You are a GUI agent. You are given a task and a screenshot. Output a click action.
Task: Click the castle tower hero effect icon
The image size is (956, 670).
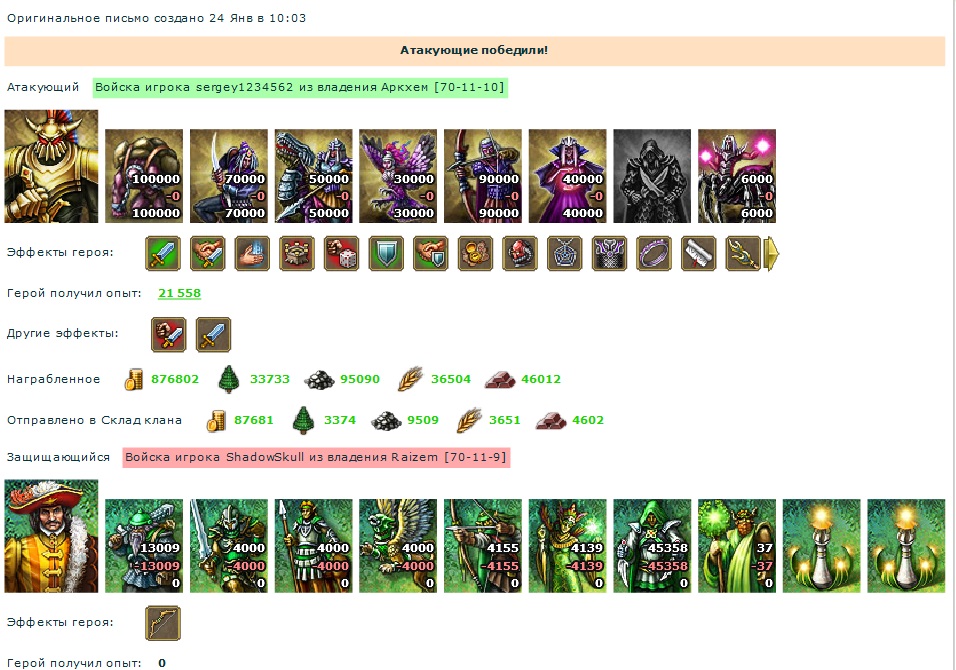coord(297,253)
